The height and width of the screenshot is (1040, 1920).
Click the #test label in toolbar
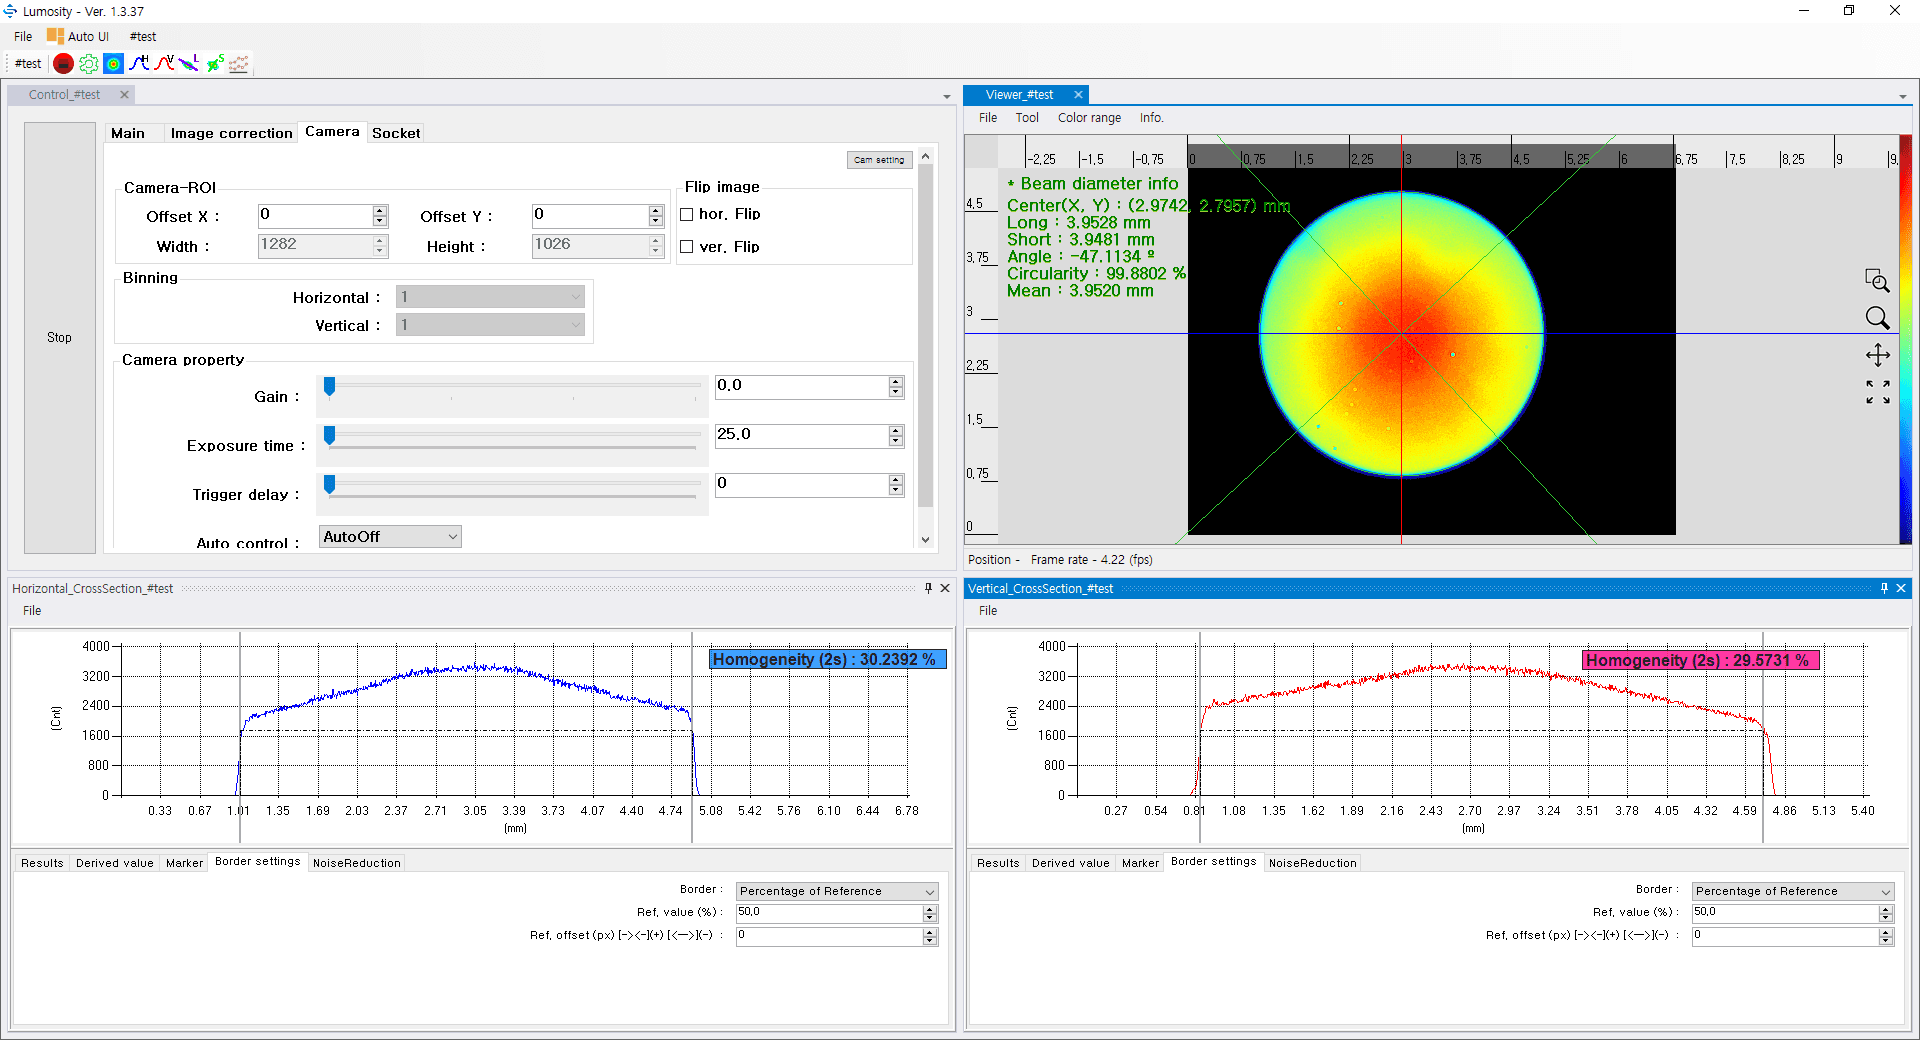click(x=28, y=64)
